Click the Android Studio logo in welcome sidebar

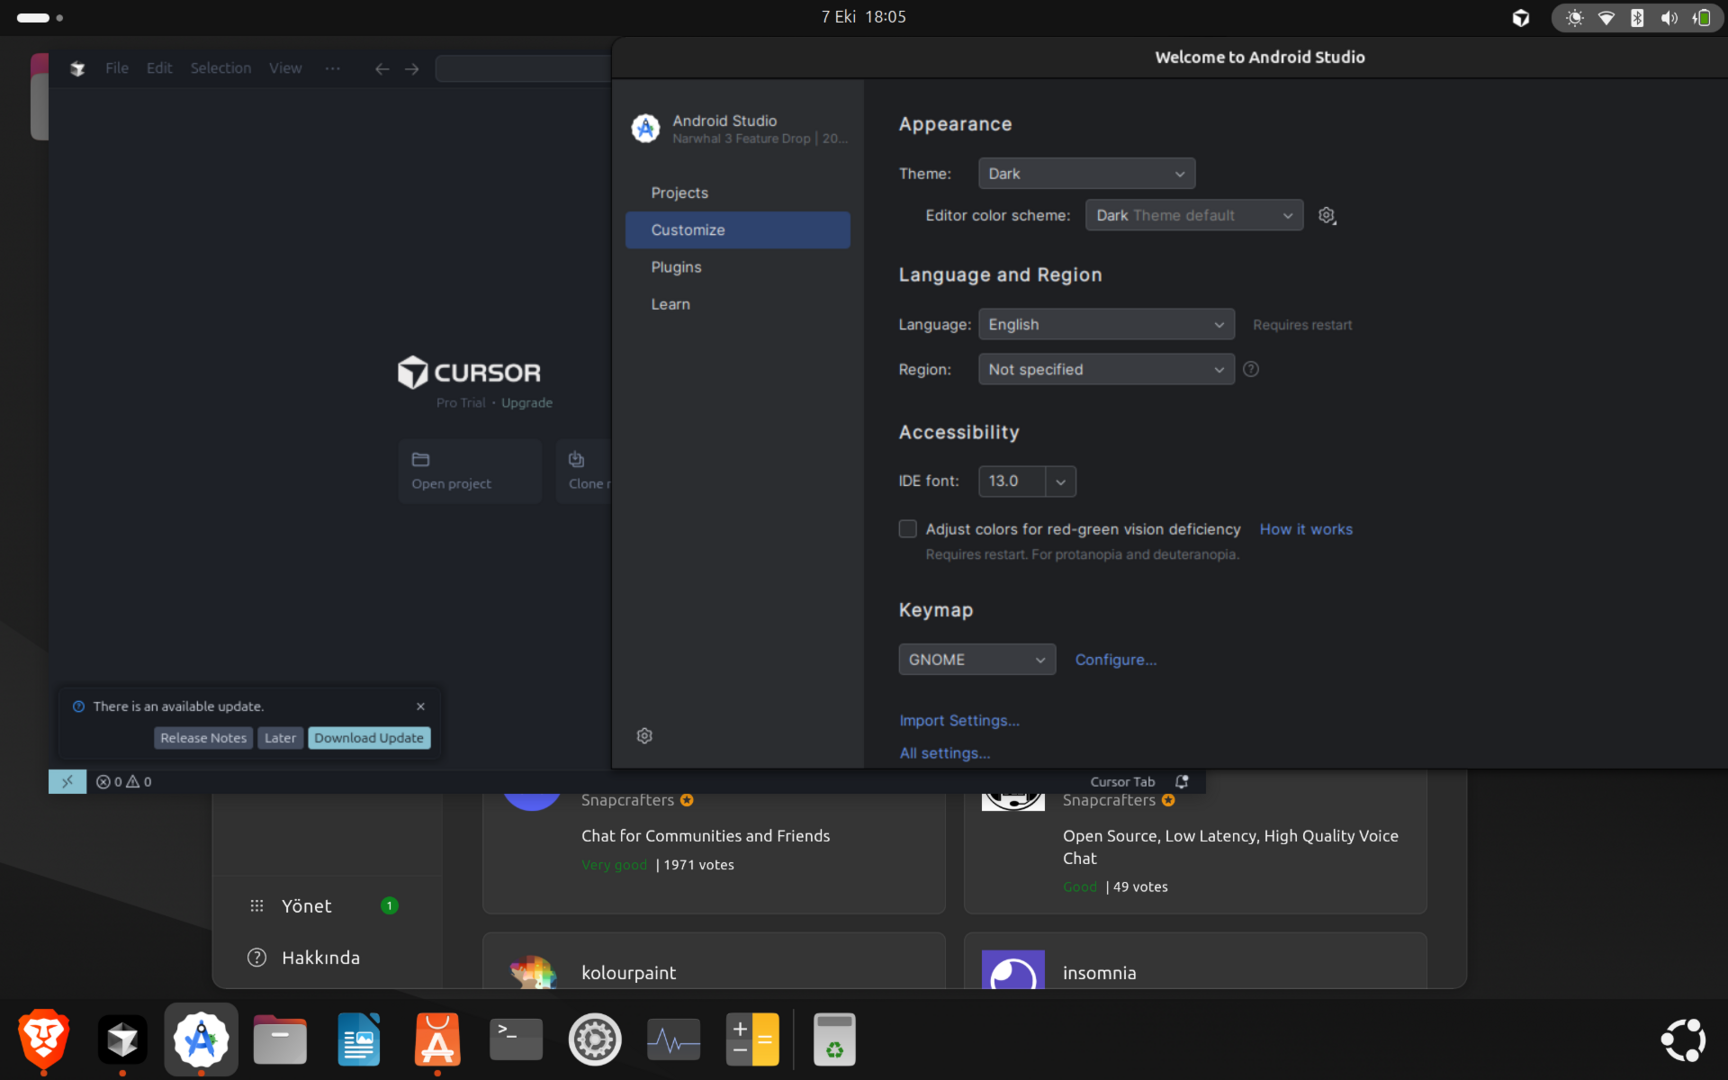coord(646,128)
